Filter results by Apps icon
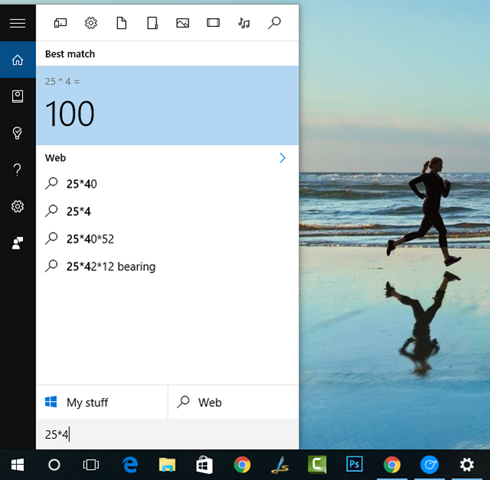The image size is (490, 480). pos(60,23)
